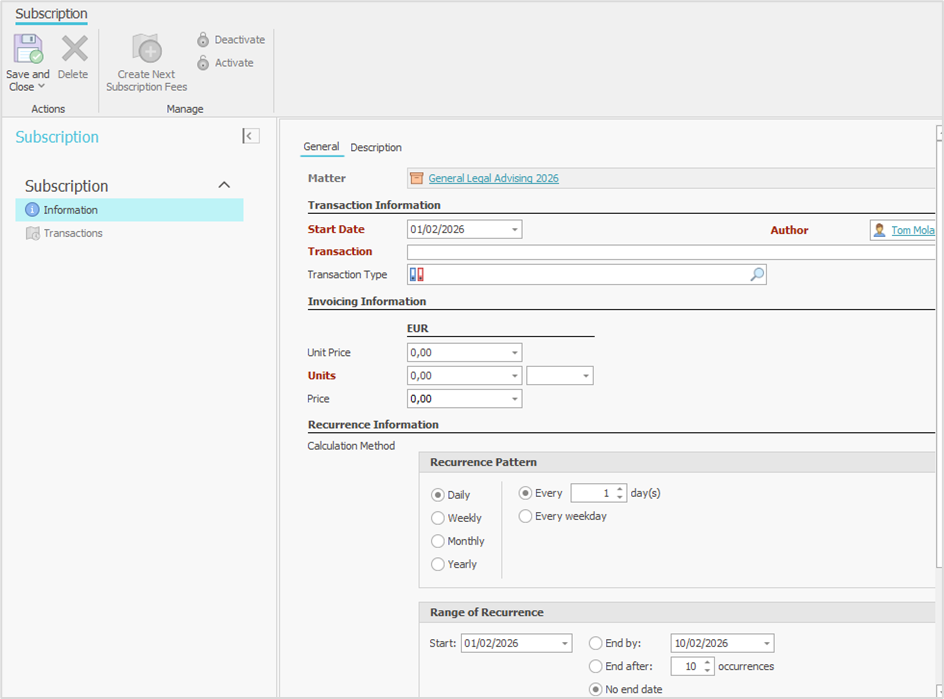The image size is (944, 699).
Task: Choose the Every weekday option
Action: (526, 516)
